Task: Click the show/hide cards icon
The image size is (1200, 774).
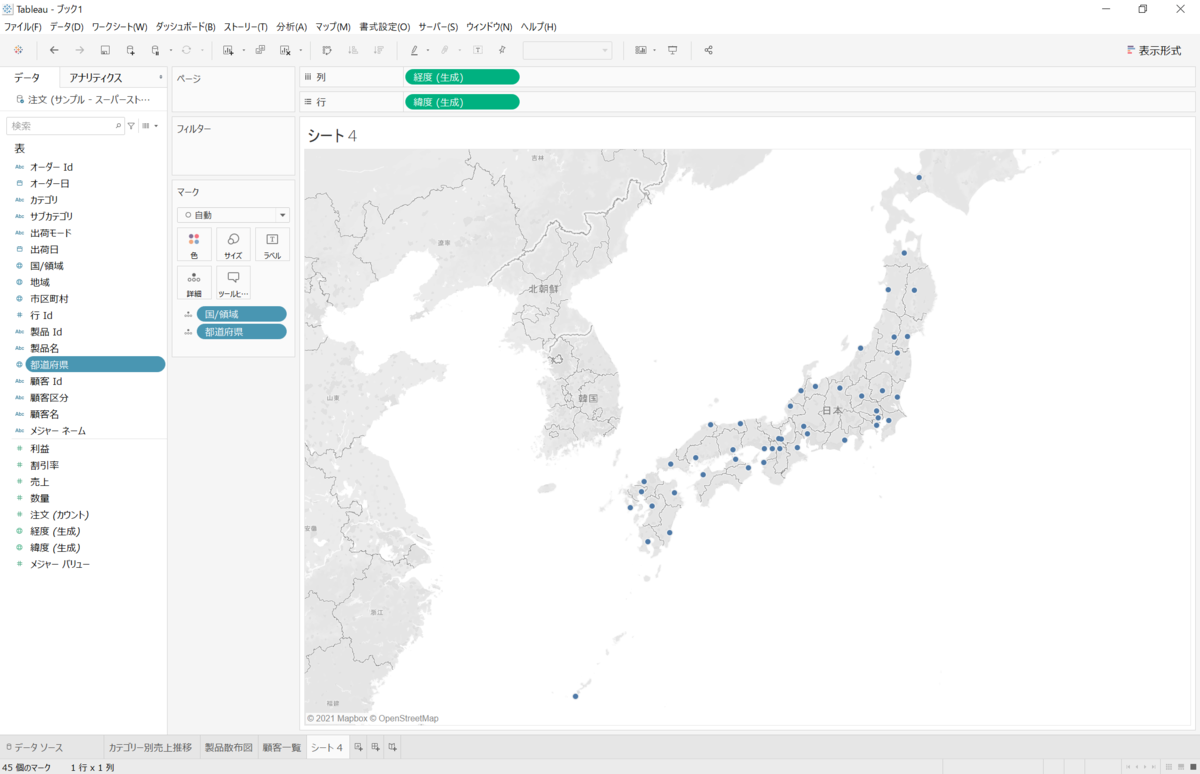Action: (641, 50)
